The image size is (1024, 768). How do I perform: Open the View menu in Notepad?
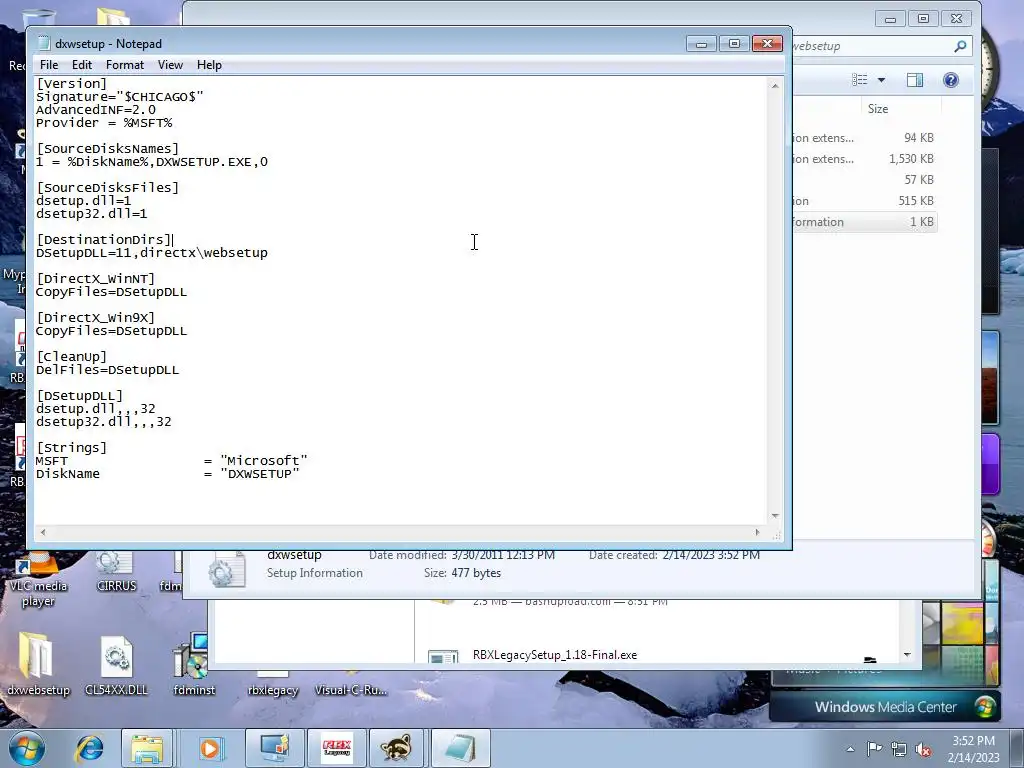coord(170,65)
